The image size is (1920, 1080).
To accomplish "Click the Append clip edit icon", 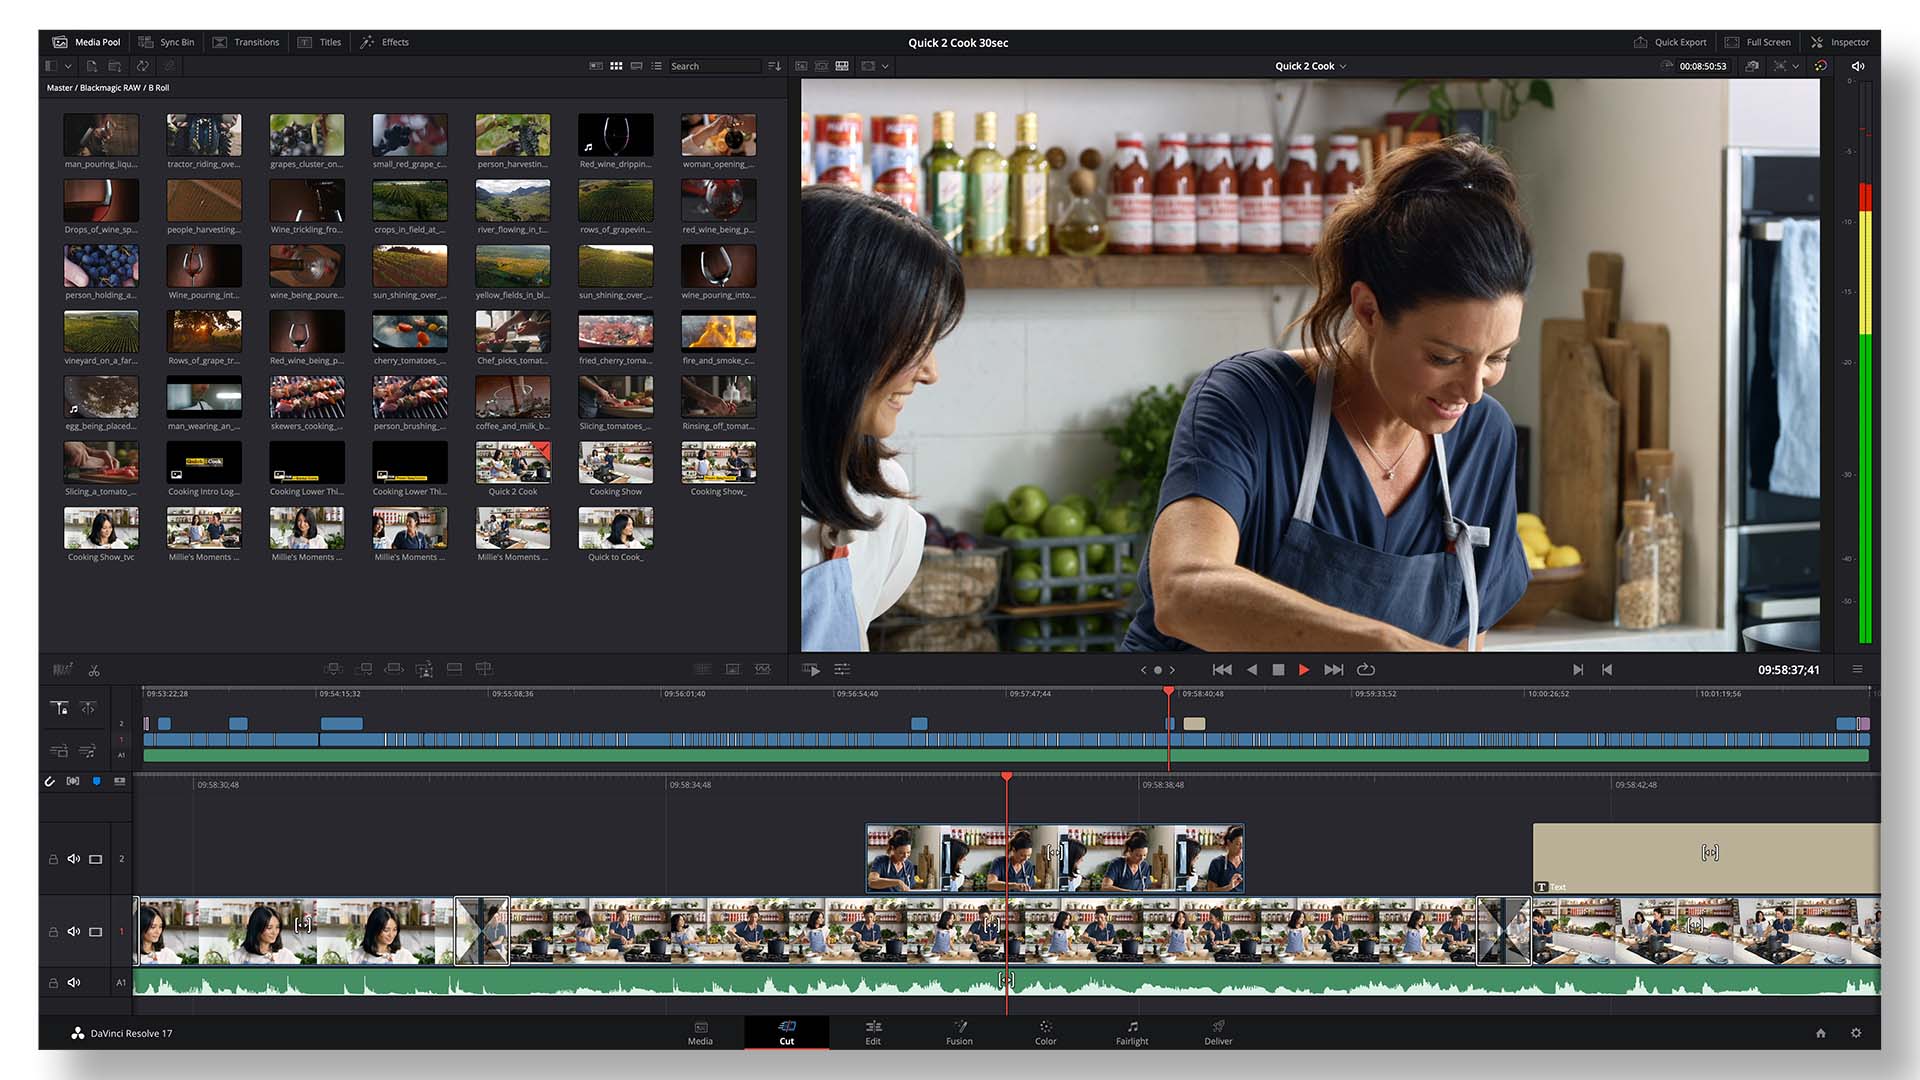I will [x=364, y=668].
